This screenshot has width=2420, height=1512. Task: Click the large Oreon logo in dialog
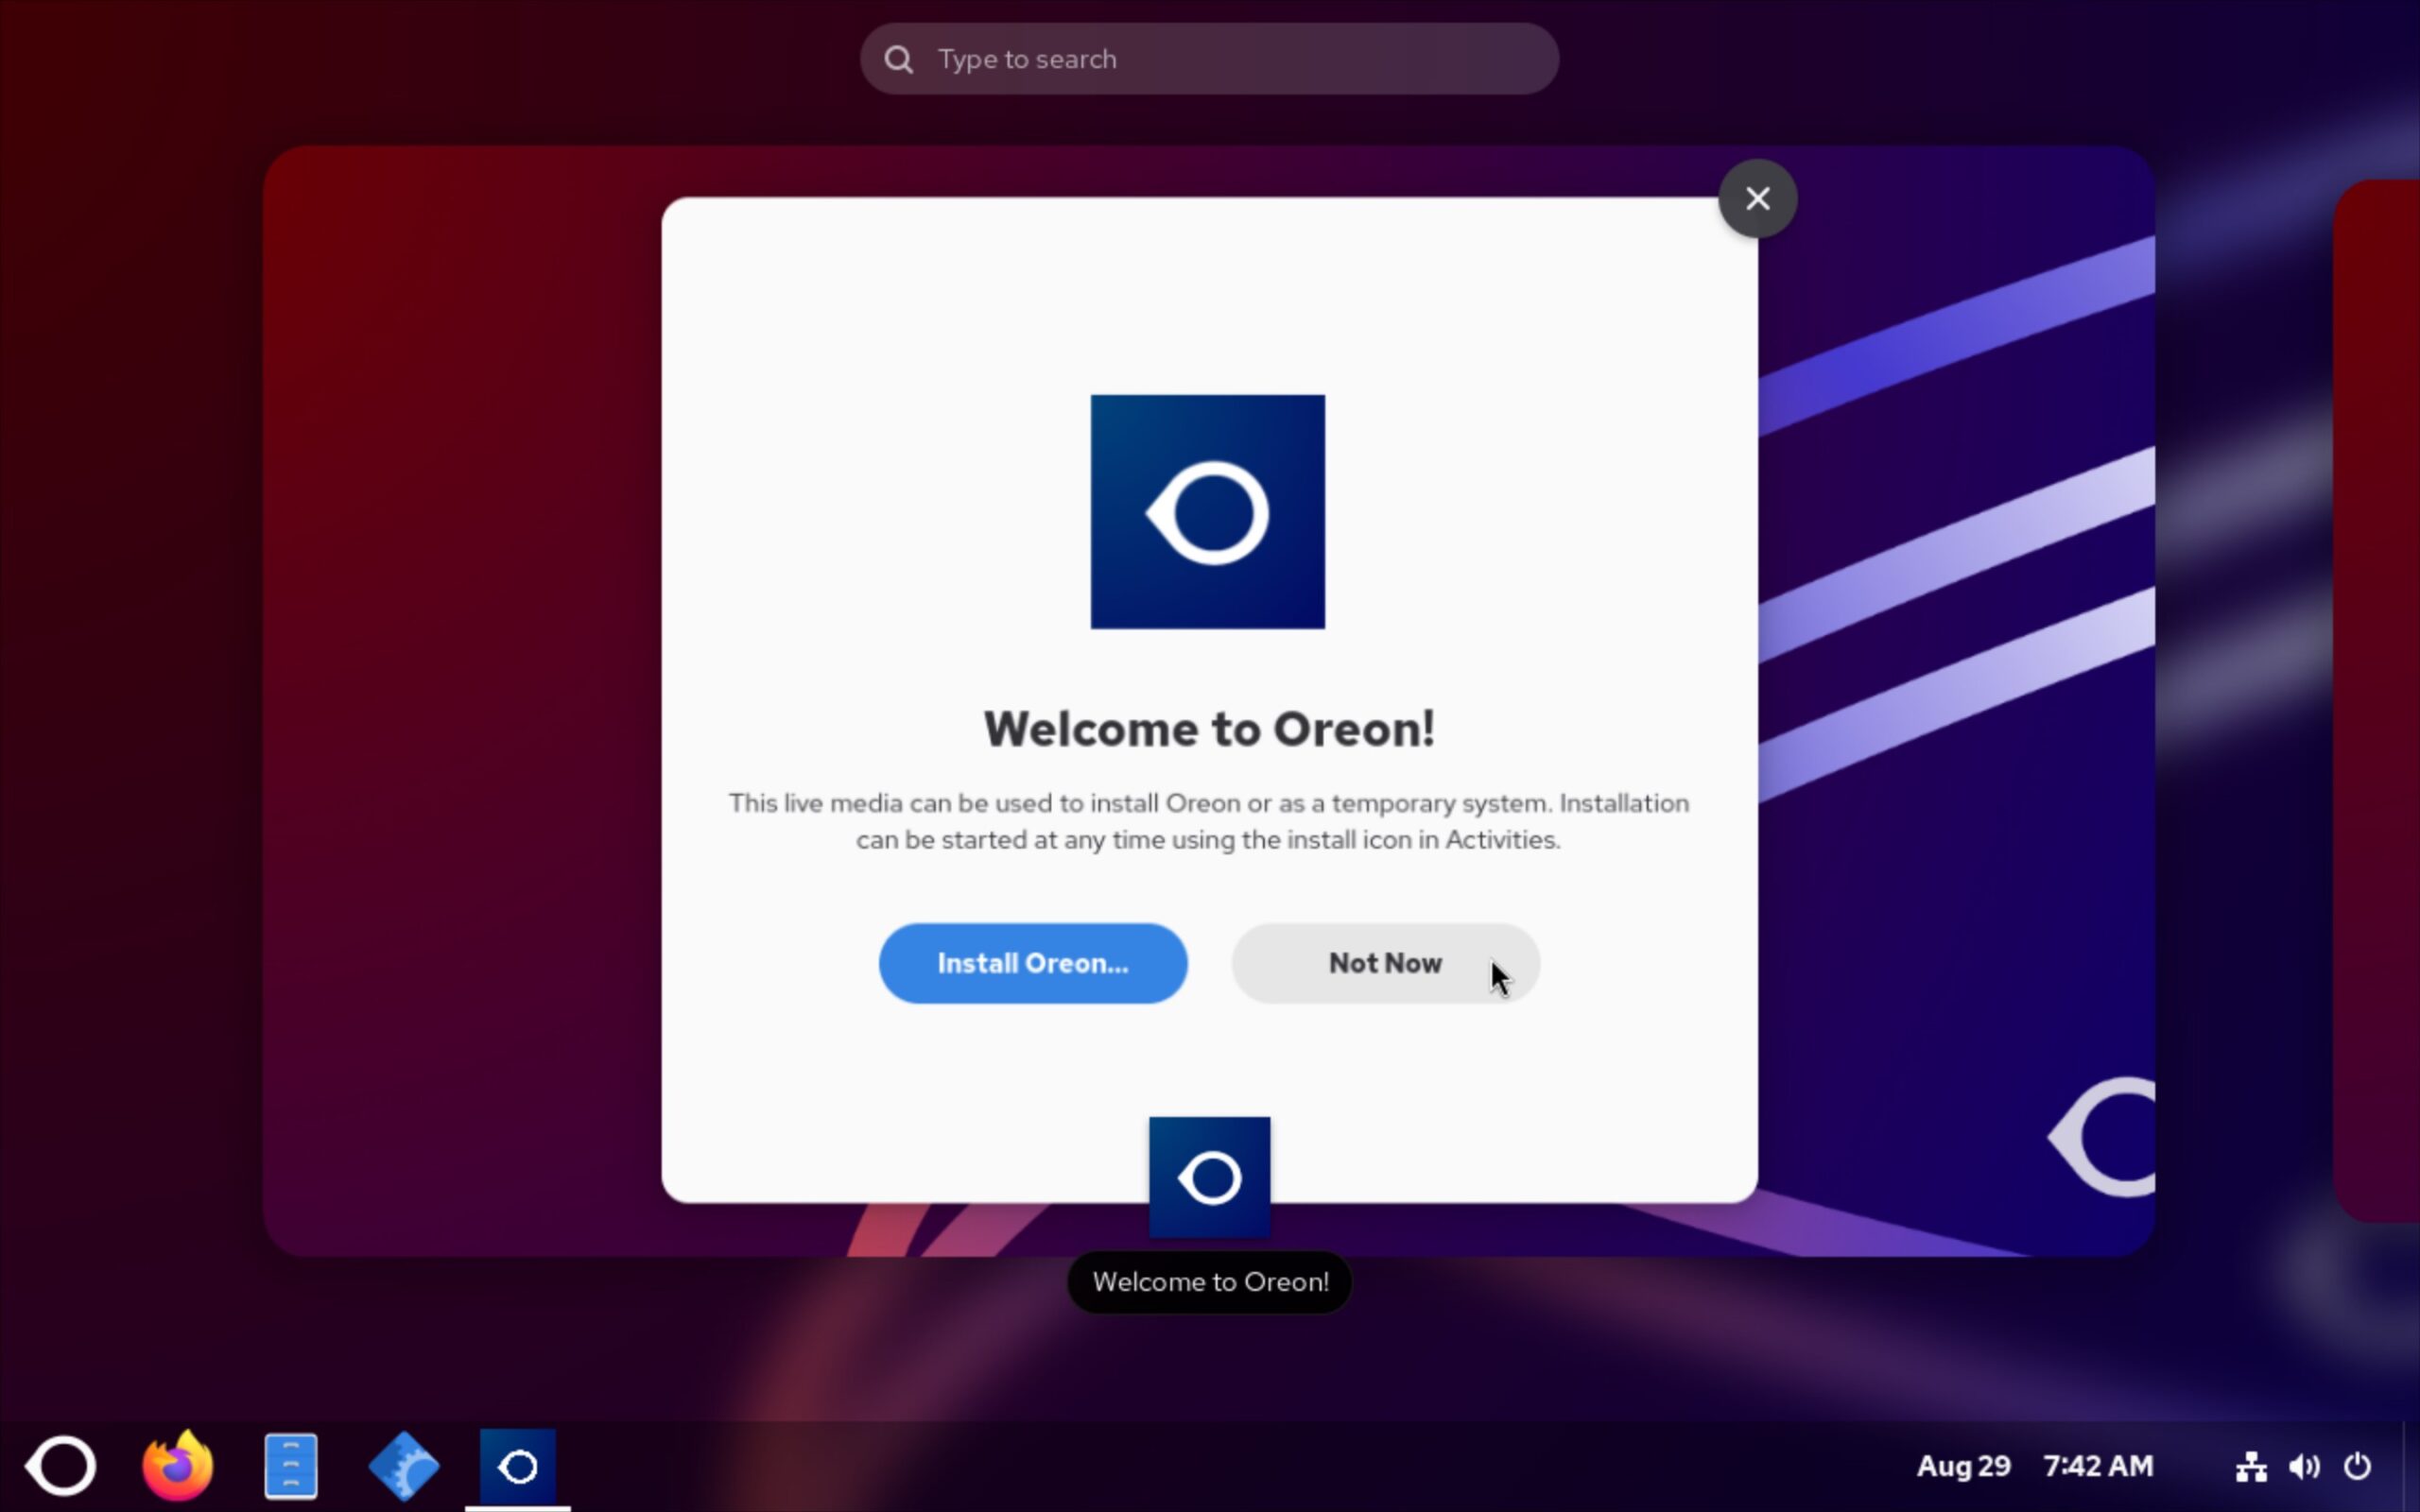coord(1208,512)
